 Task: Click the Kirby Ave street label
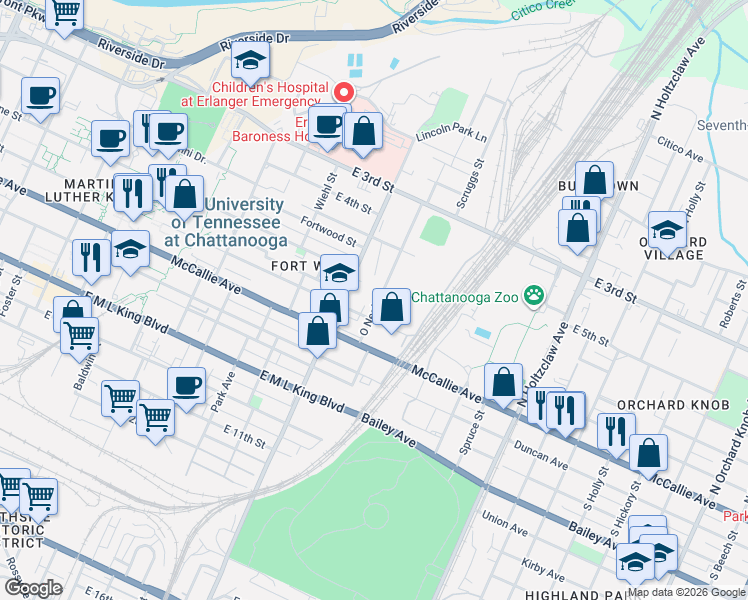click(x=543, y=569)
